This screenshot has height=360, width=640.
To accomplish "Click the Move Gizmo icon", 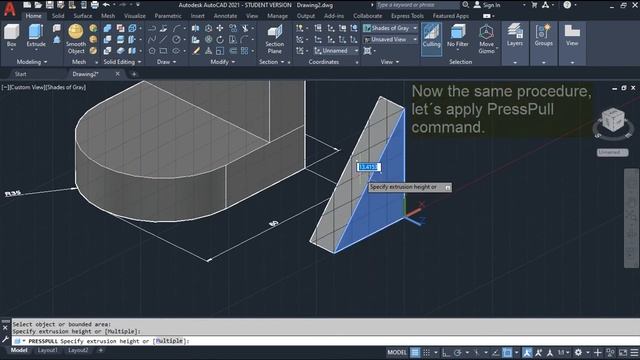I will coord(486,39).
